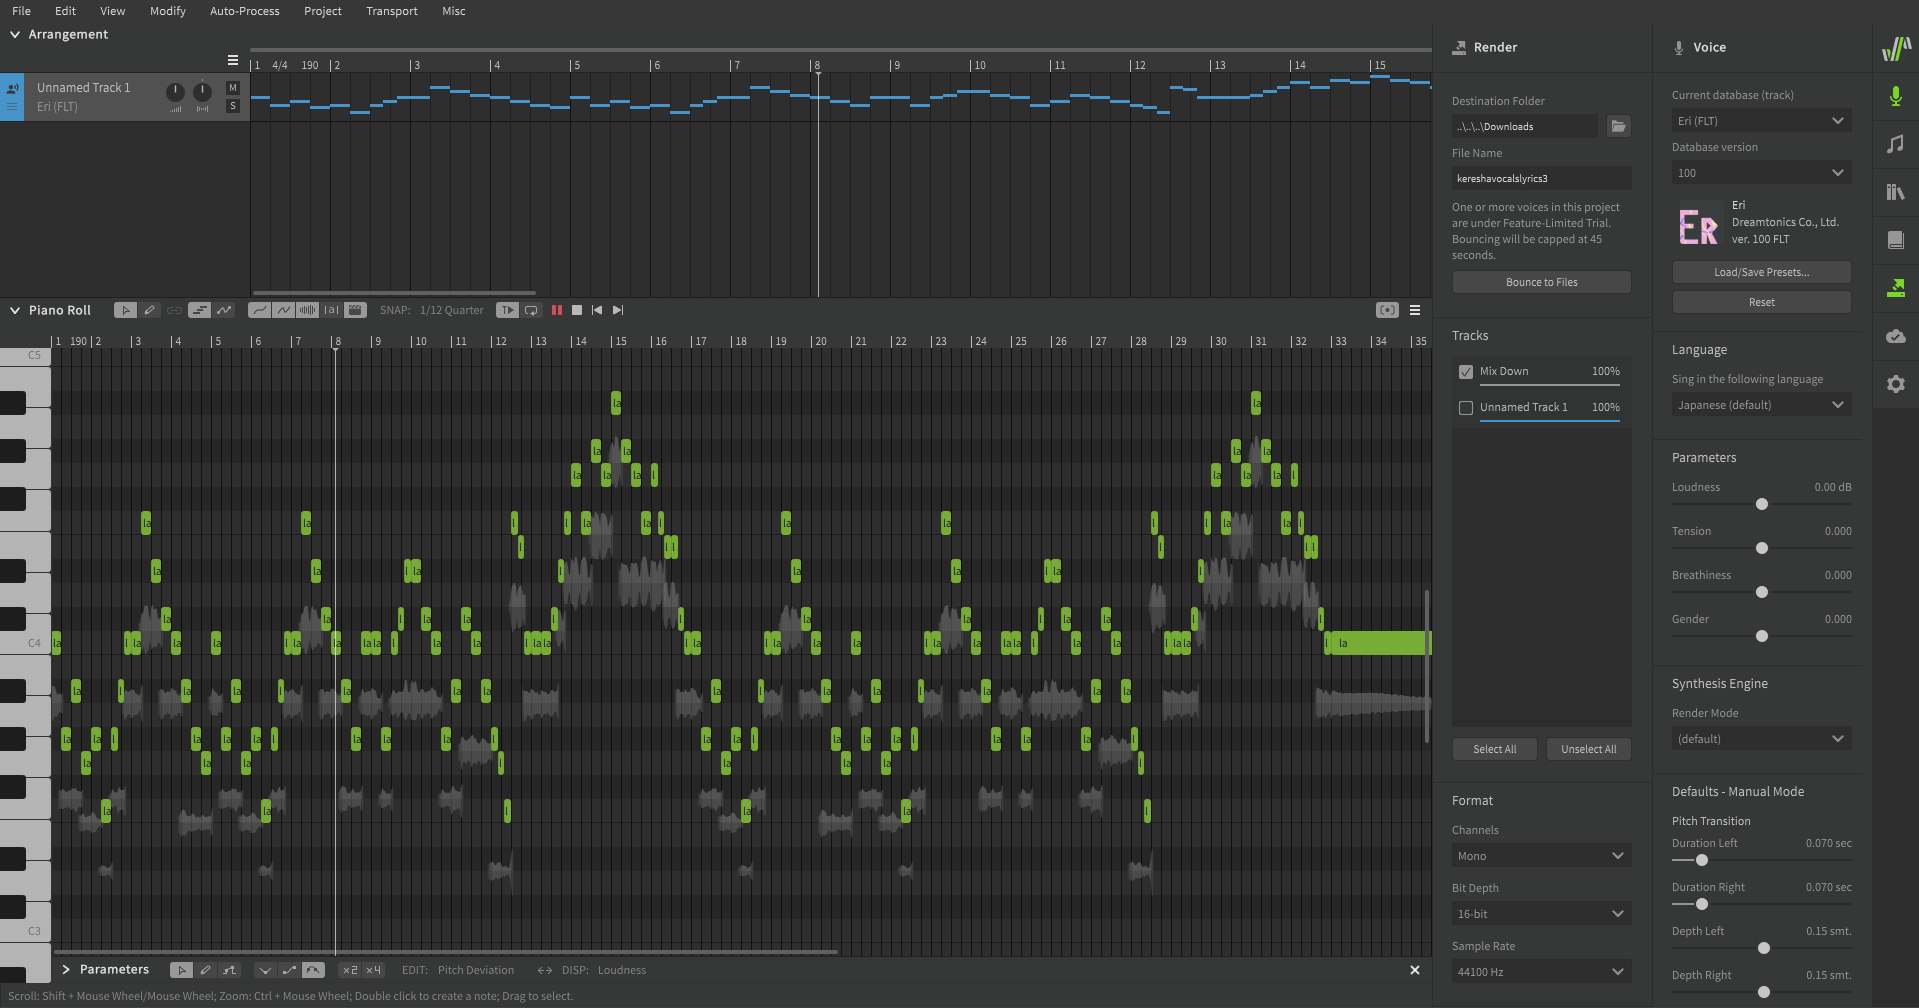Switch to note edit mode icon in Piano Roll
Image resolution: width=1919 pixels, height=1008 pixels.
coord(200,310)
